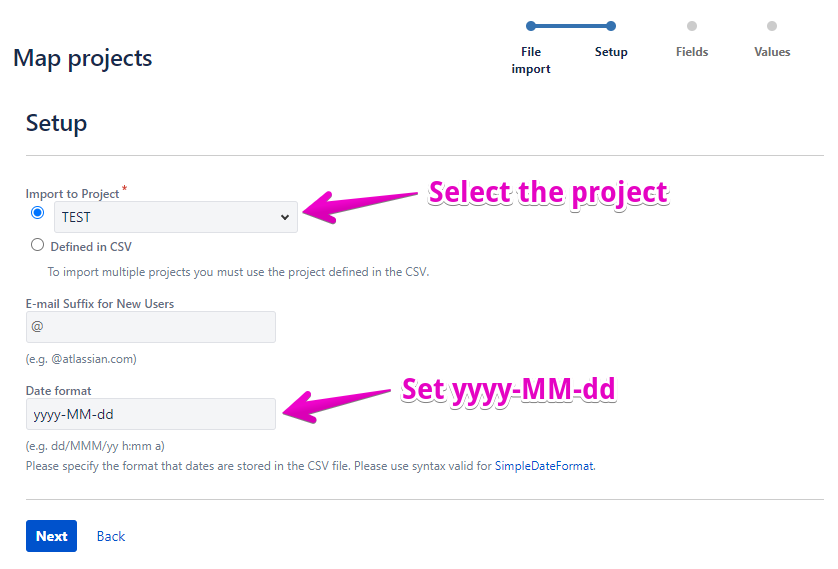The width and height of the screenshot is (838, 569).
Task: Jump to the Fields step
Action: tap(692, 52)
